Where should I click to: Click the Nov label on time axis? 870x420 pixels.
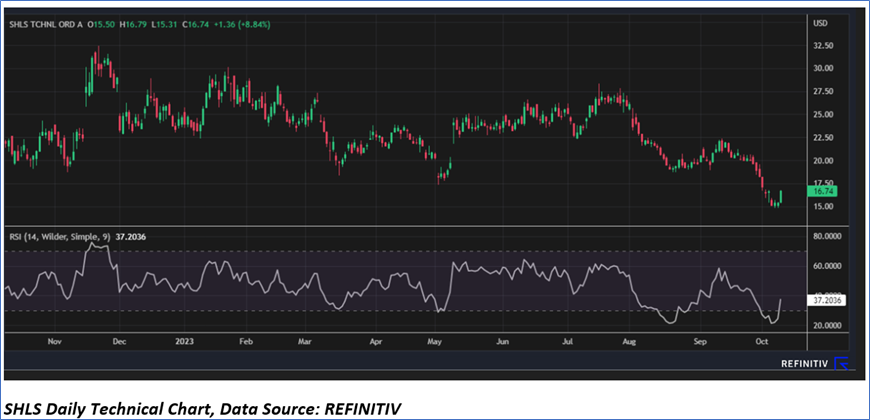[54, 340]
